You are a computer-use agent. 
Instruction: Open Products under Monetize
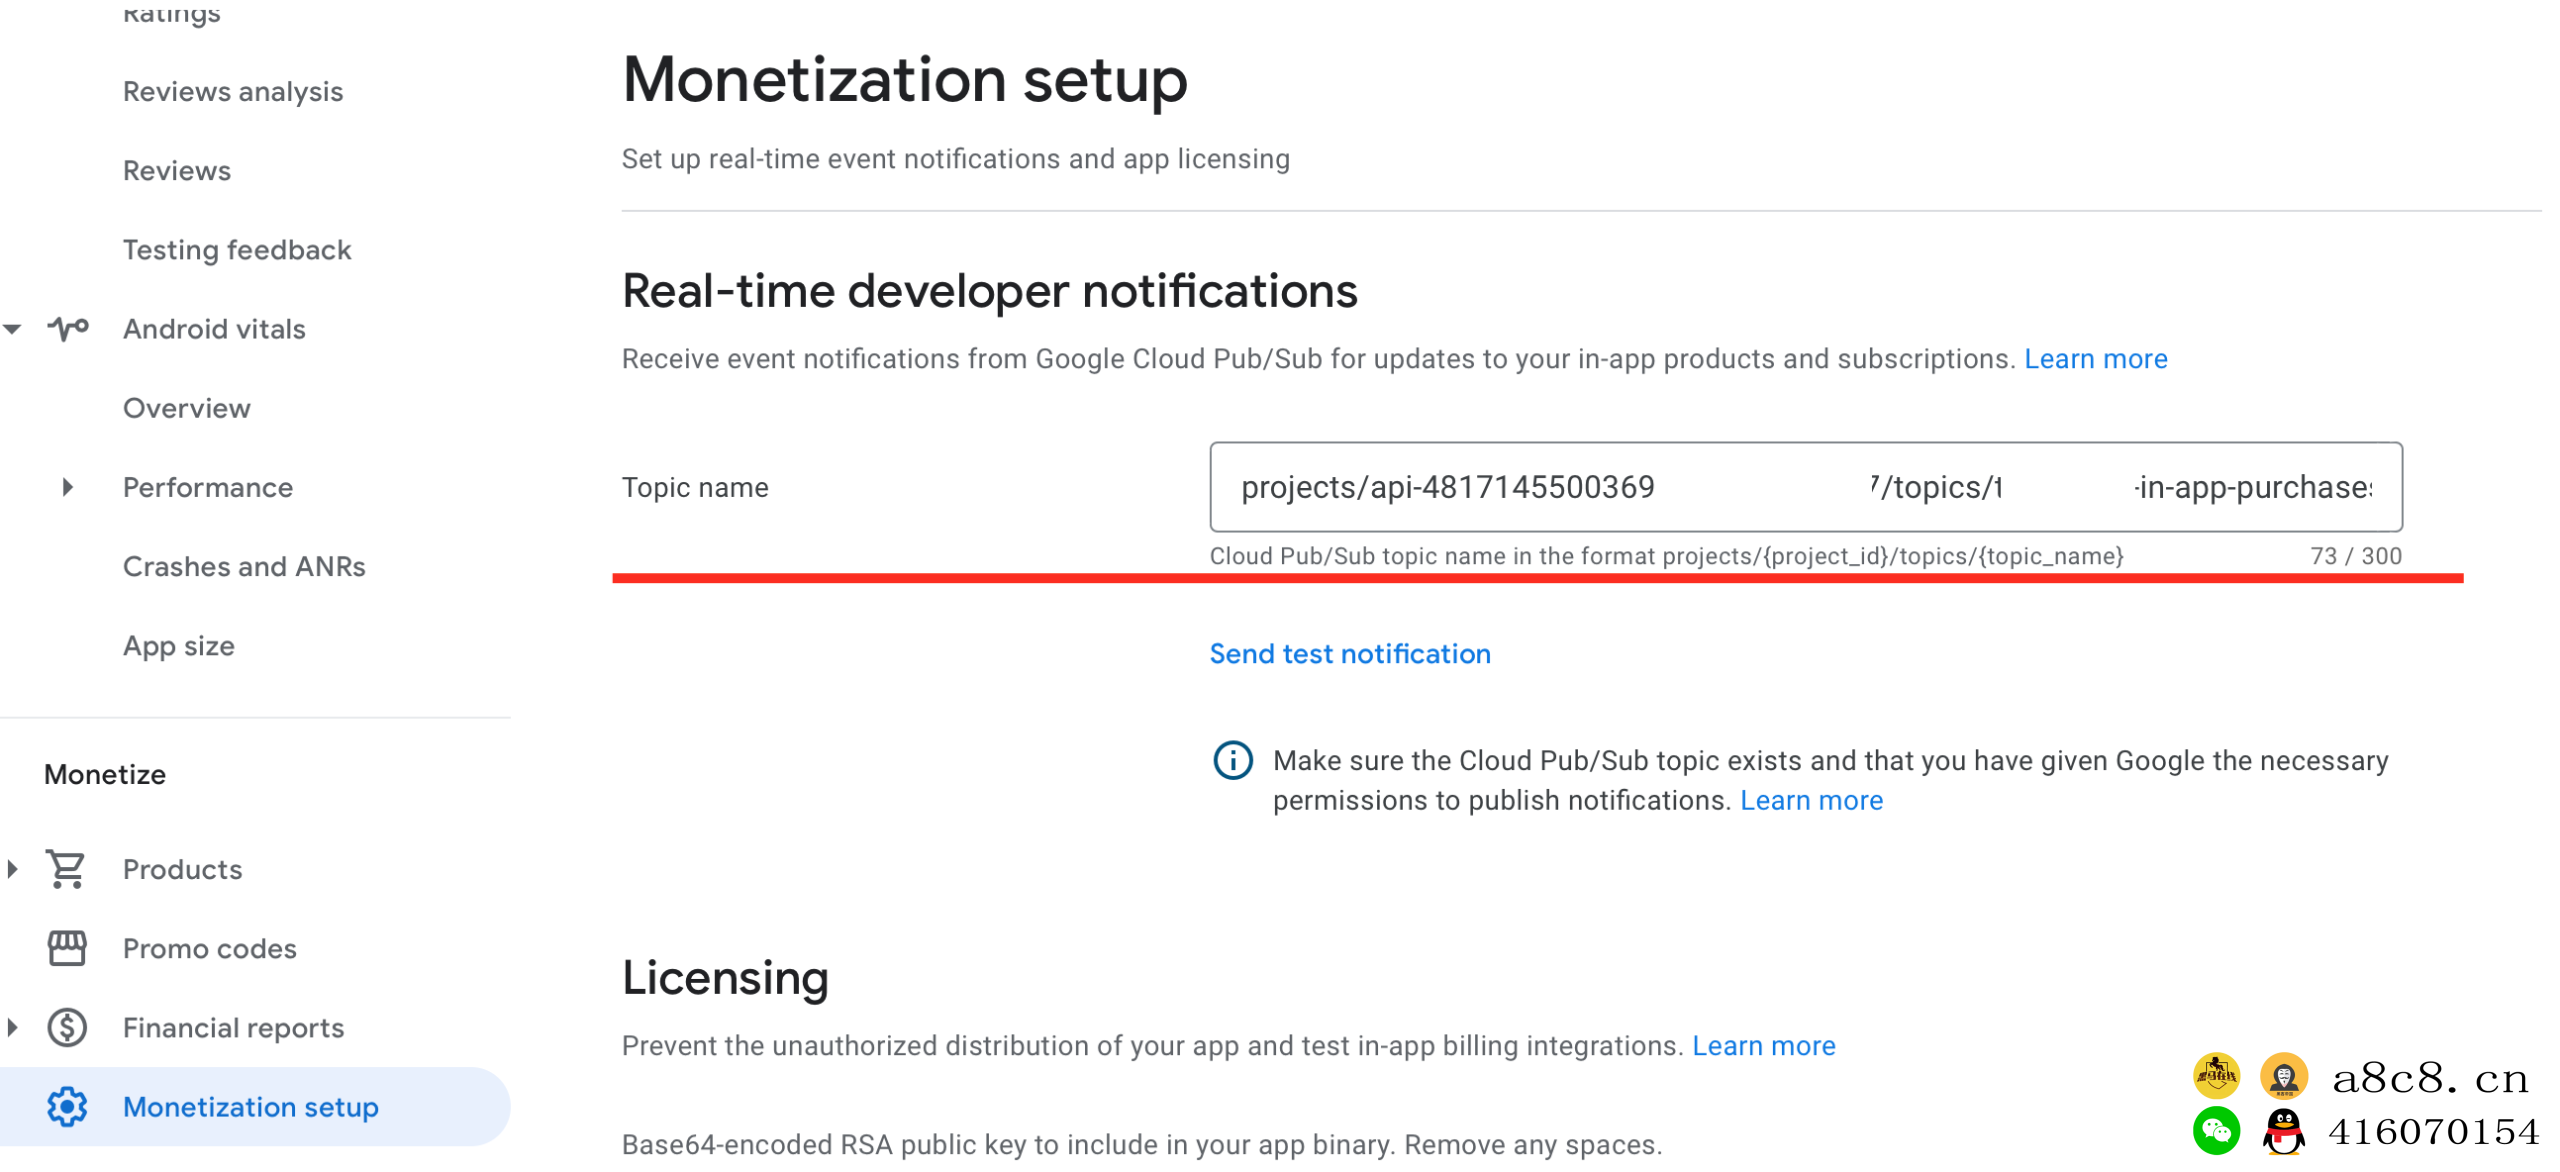183,868
